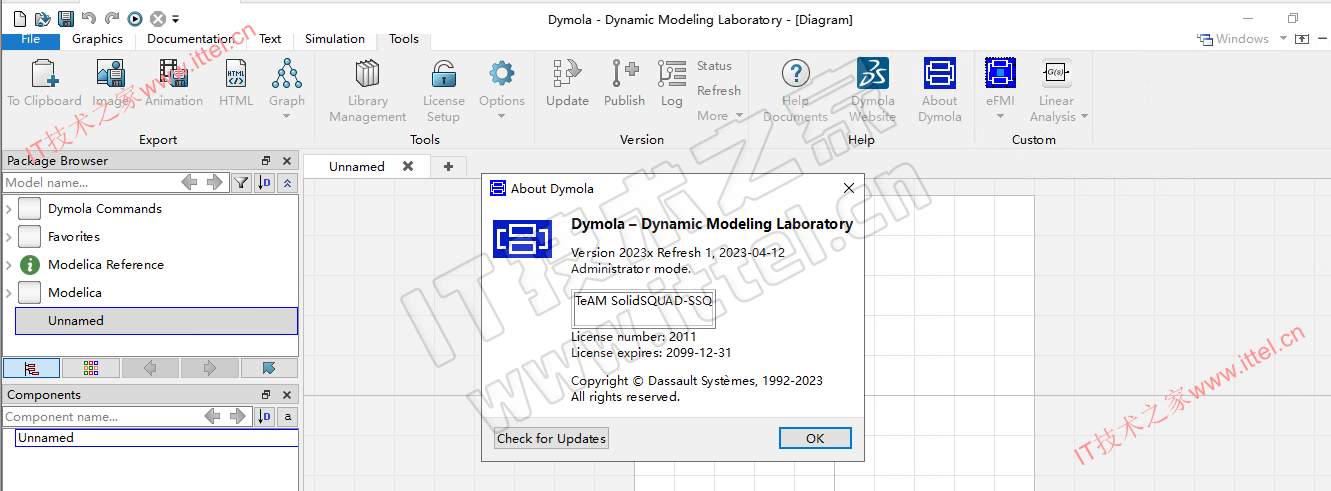Click blue arrow button below Package Browser
The image size is (1331, 491).
coord(269,368)
